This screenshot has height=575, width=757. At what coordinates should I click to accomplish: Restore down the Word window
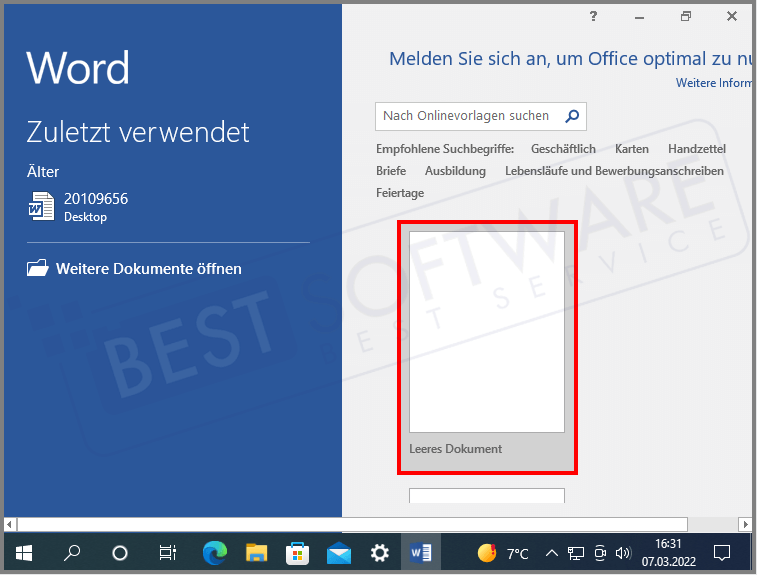(x=686, y=16)
